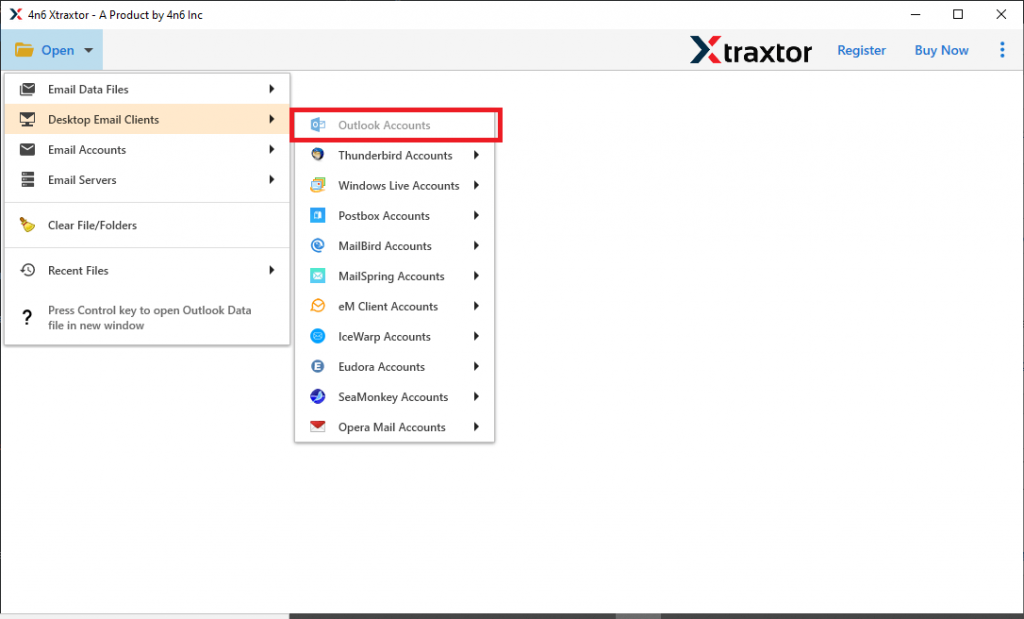Image resolution: width=1024 pixels, height=619 pixels.
Task: Click the question mark help icon
Action: click(x=27, y=318)
